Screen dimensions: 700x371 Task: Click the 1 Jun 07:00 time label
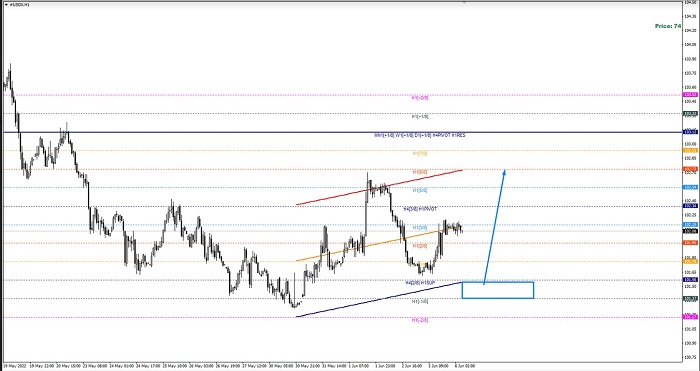358,366
